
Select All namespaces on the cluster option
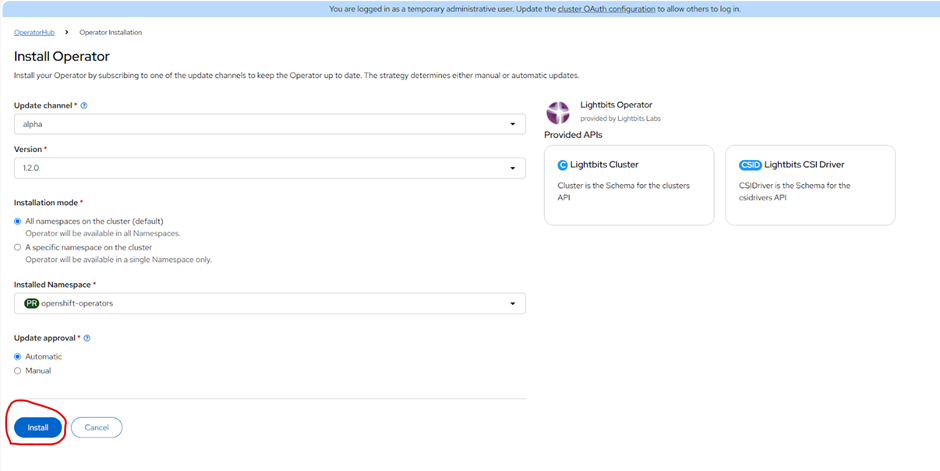[x=18, y=221]
